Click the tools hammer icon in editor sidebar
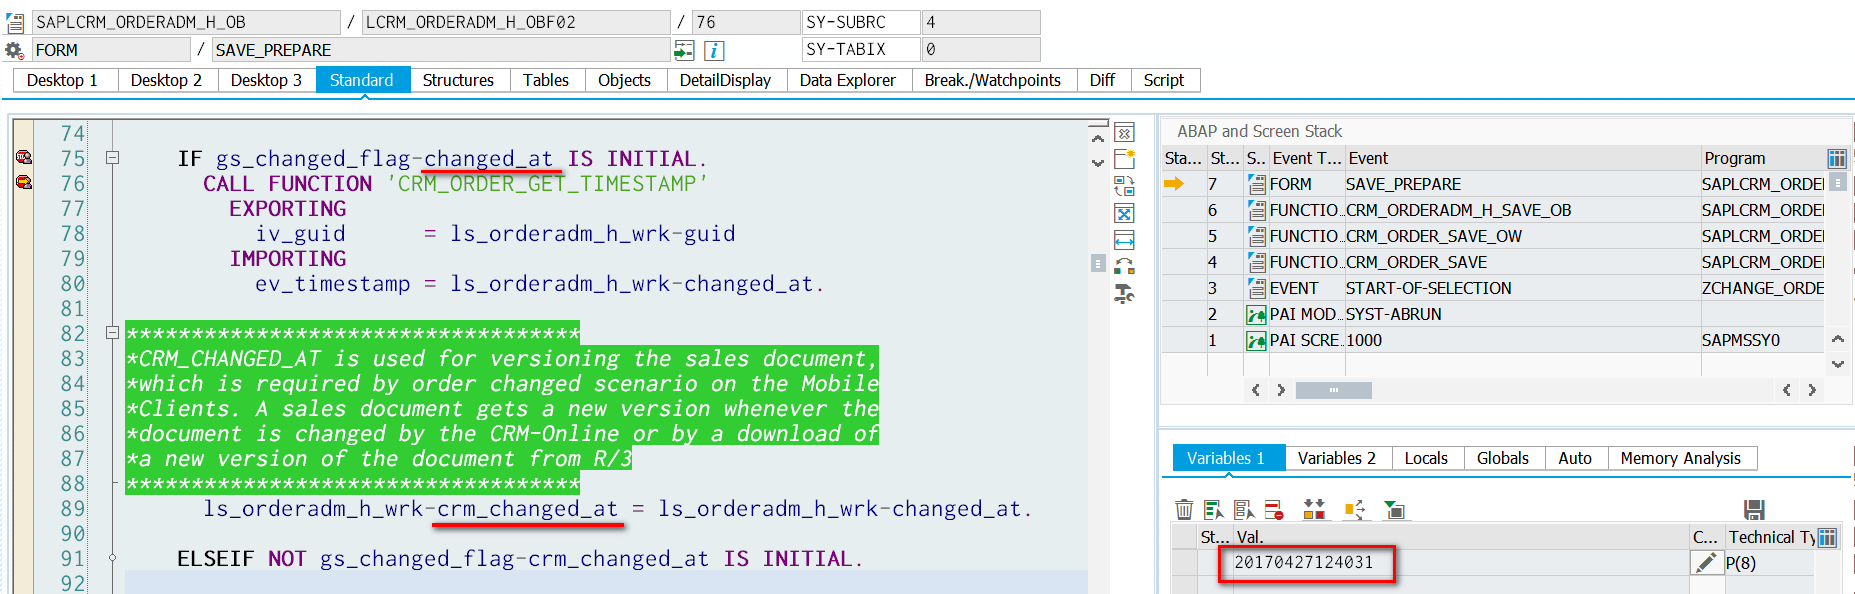The image size is (1855, 594). 1124,293
